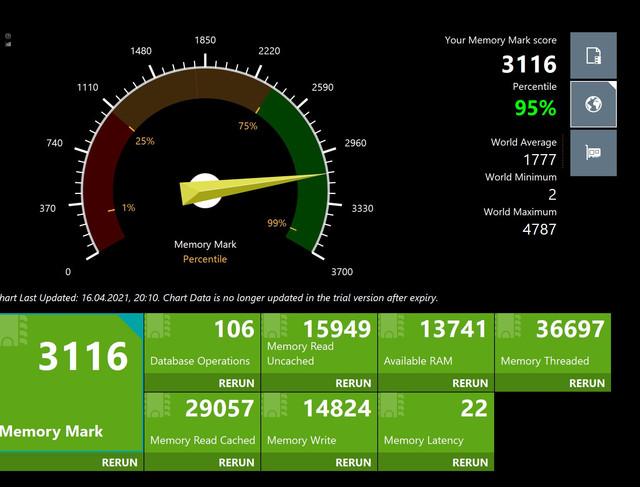
Task: Click the memory chip icon on Memory Read Uncached tile
Action: point(276,326)
